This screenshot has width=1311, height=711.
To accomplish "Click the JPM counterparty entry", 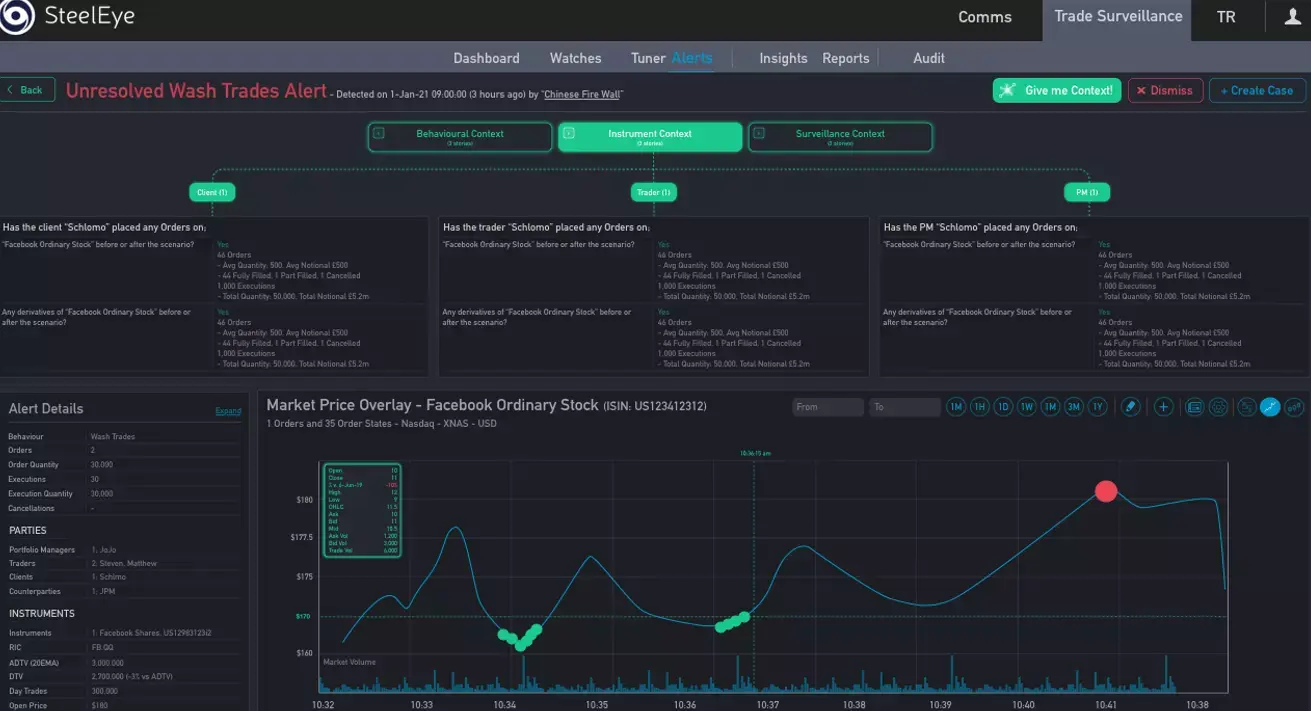I will click(x=102, y=591).
